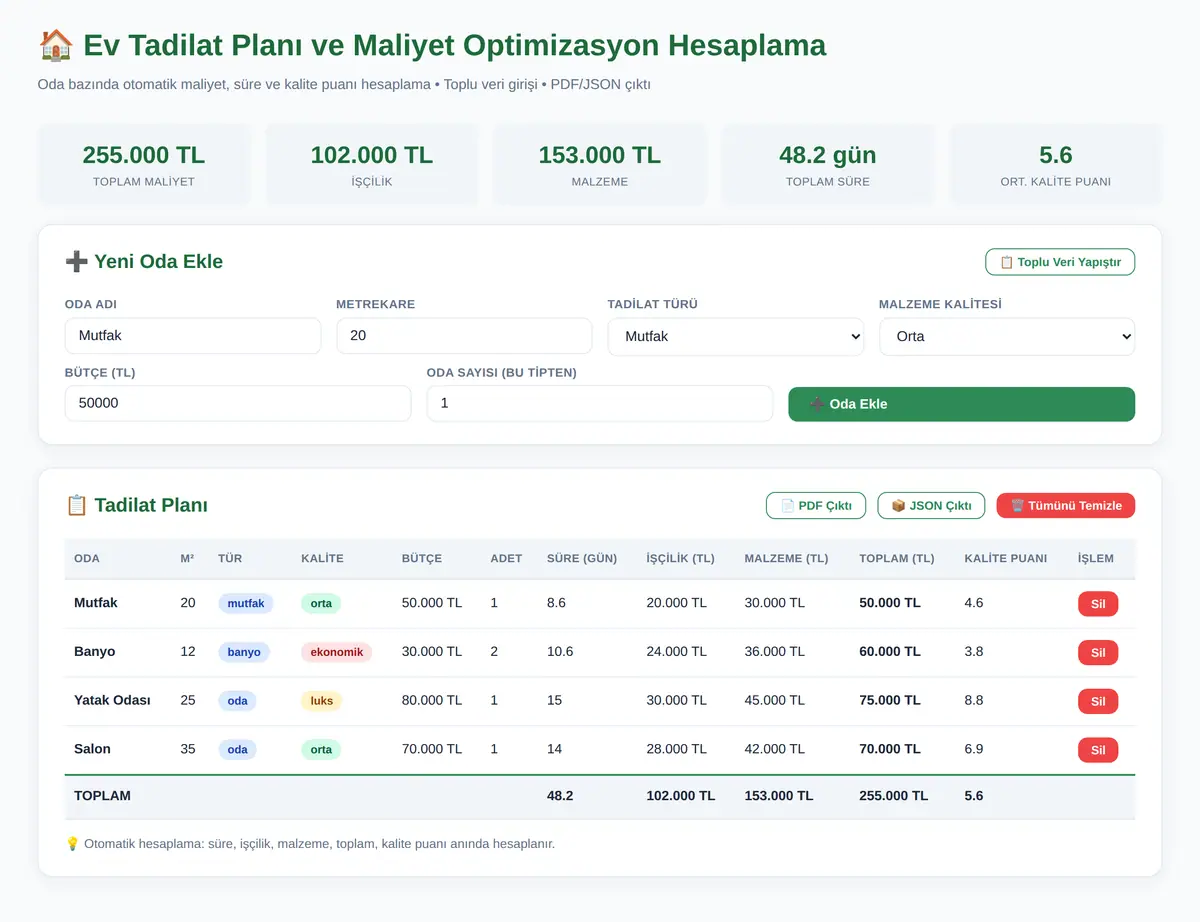Click the 10.6 duration cell
Viewport: 1200px width, 922px height.
coord(560,652)
